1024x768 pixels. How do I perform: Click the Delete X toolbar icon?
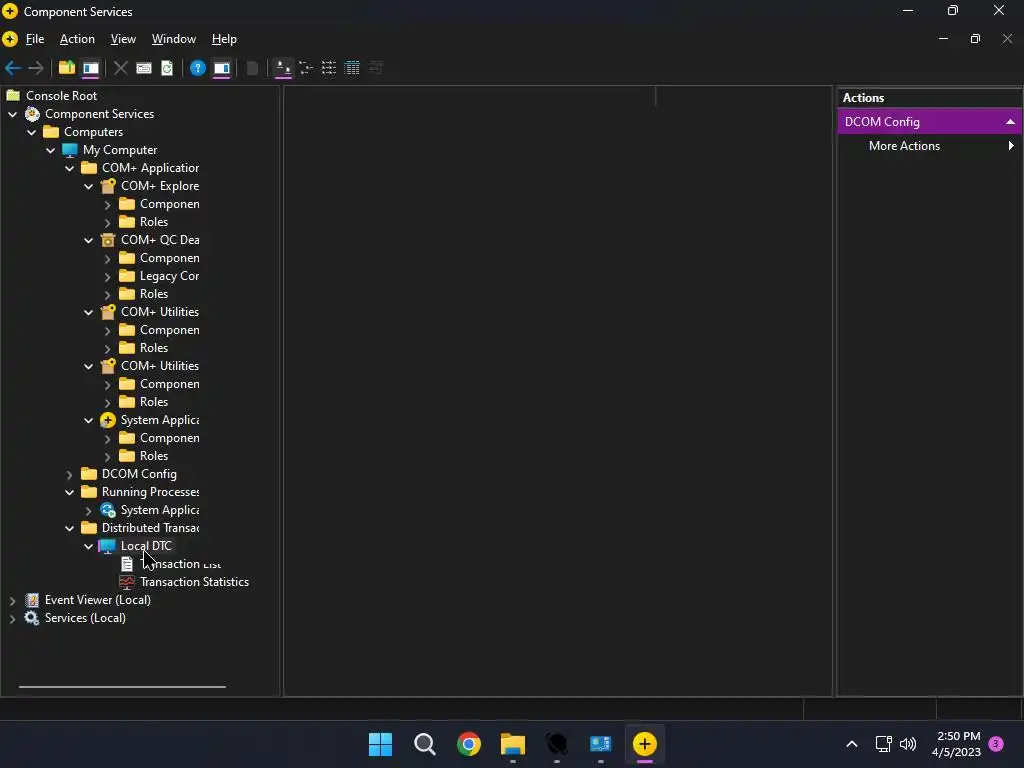tap(120, 68)
